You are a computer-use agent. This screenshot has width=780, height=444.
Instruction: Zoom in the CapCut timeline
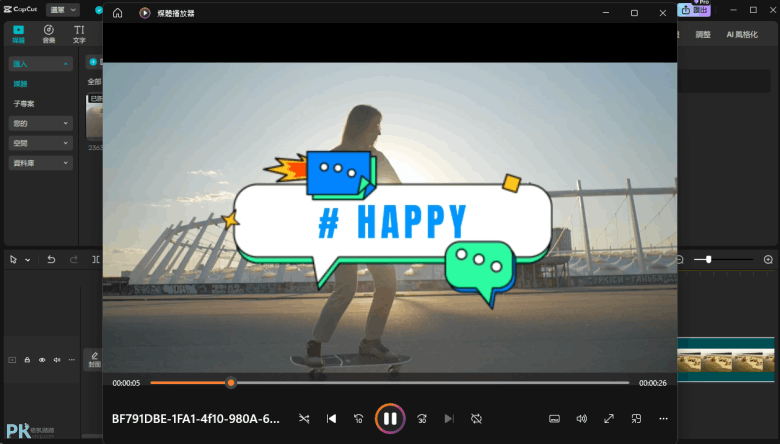click(768, 260)
